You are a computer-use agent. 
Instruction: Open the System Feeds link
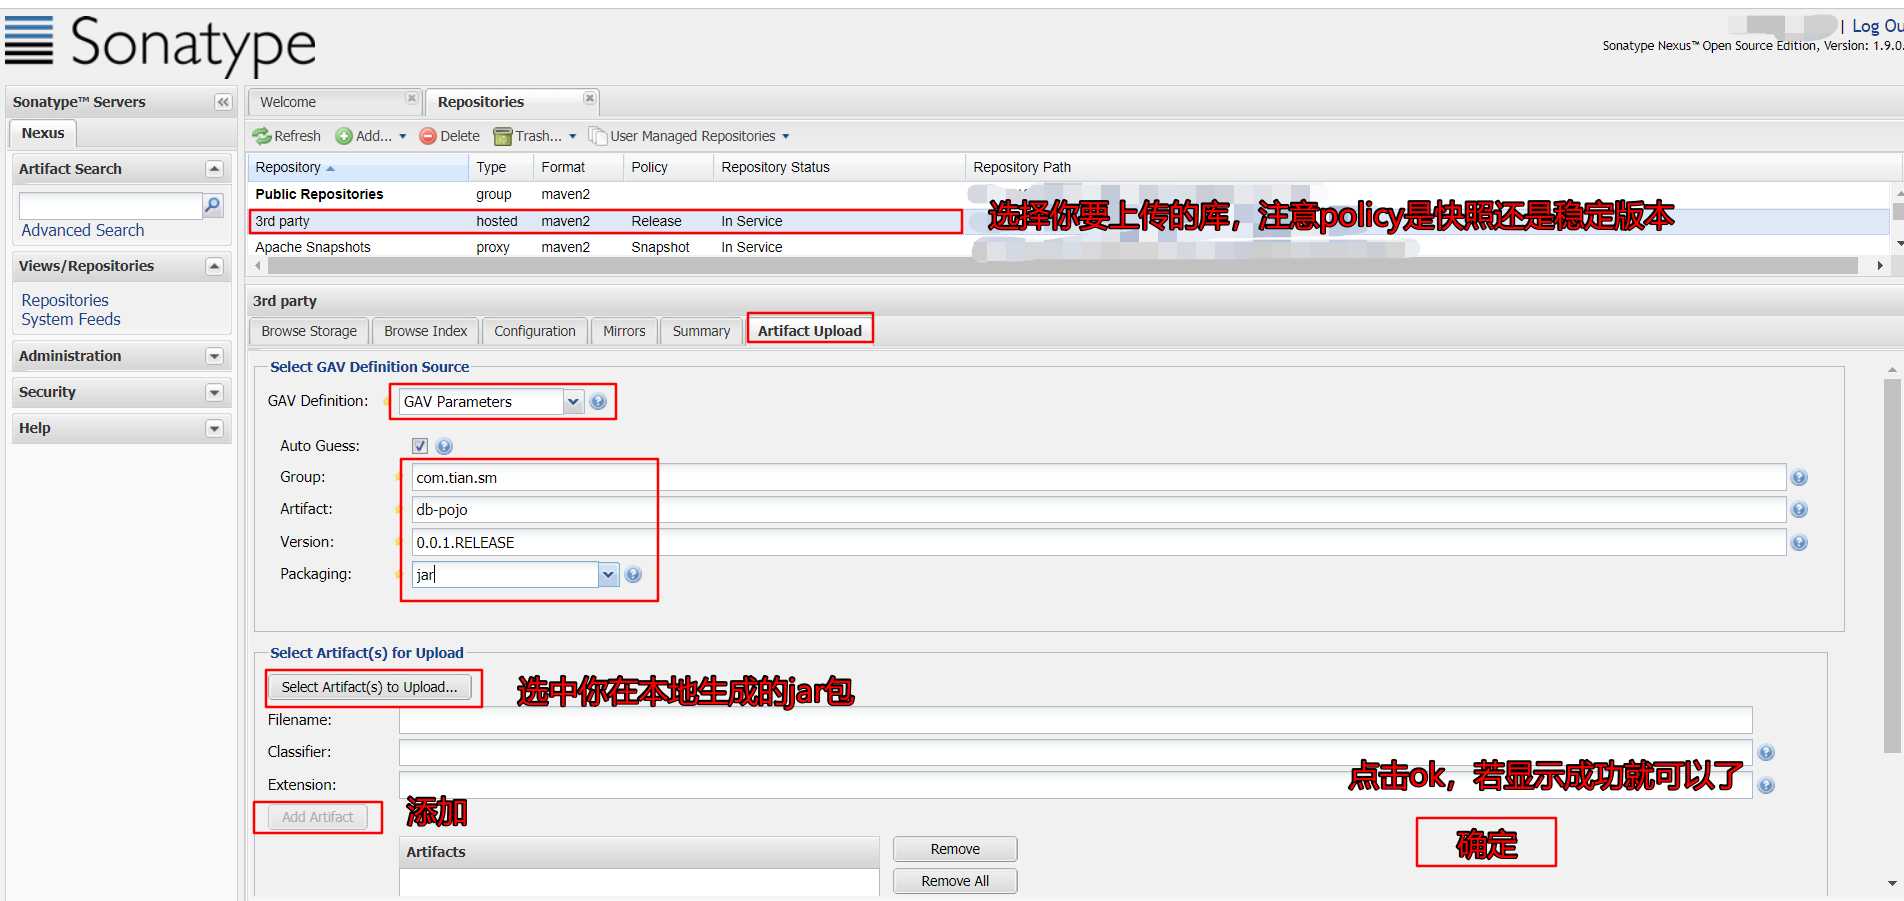tap(71, 319)
